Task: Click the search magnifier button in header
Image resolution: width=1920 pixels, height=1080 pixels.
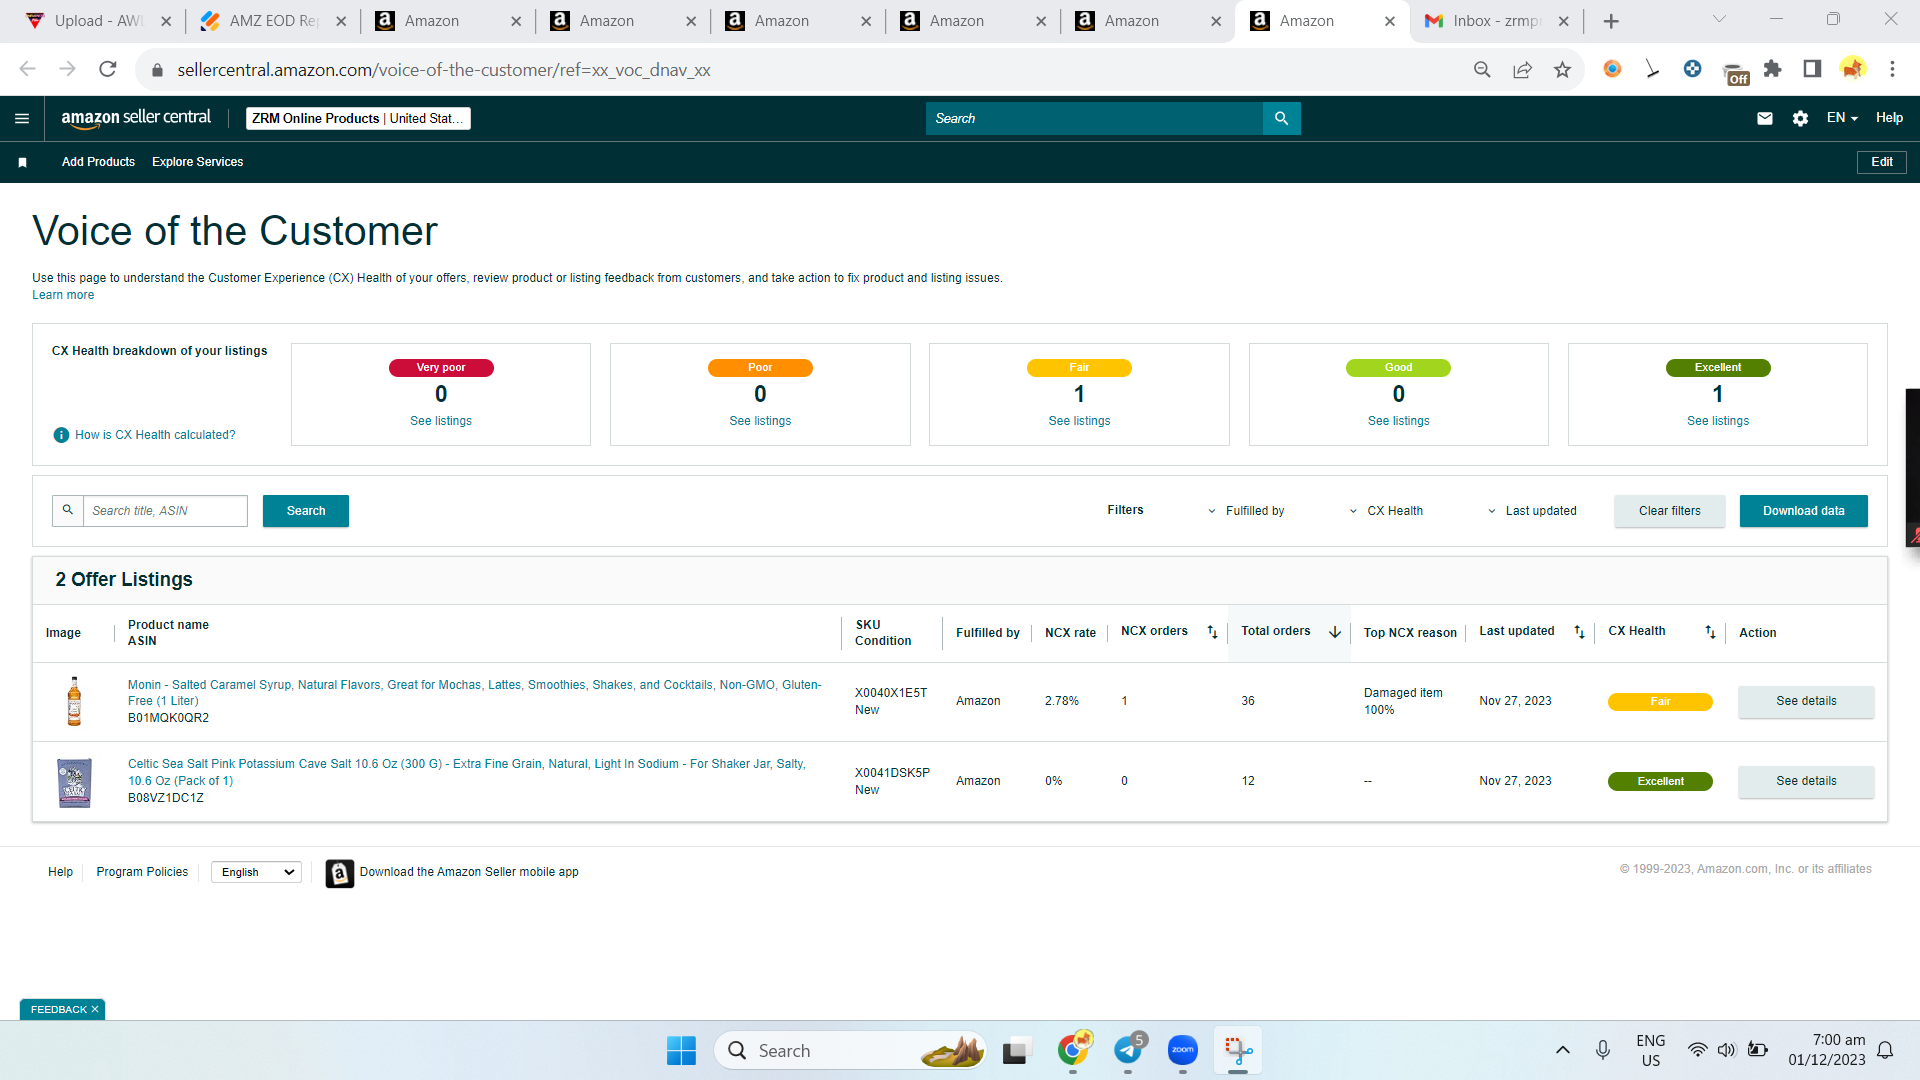Action: pyautogui.click(x=1281, y=118)
